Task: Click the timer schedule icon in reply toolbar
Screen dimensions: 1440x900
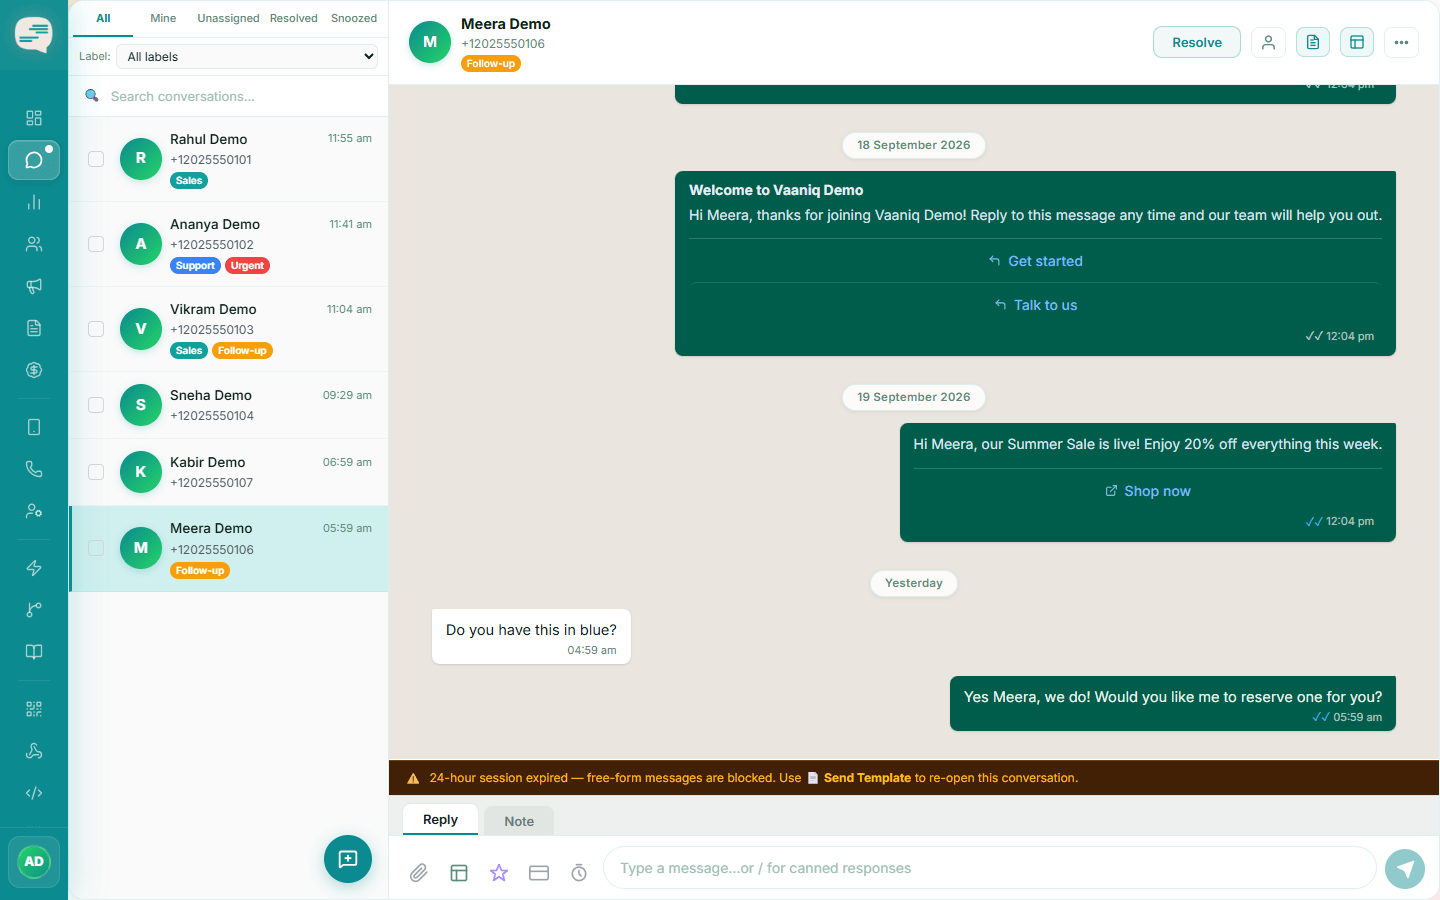Action: [x=579, y=873]
